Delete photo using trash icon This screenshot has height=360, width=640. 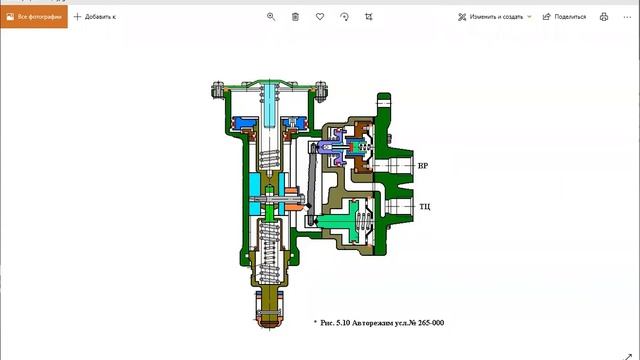click(x=296, y=17)
